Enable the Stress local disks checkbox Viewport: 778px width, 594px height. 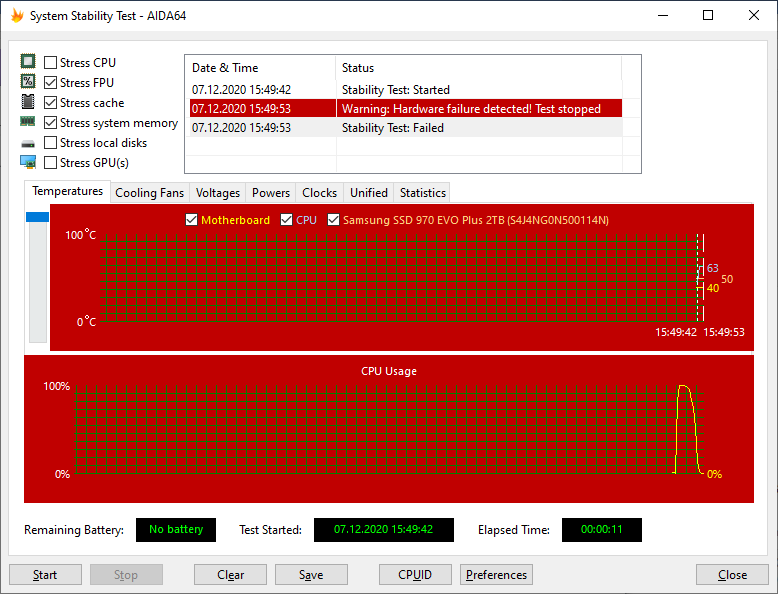click(50, 142)
